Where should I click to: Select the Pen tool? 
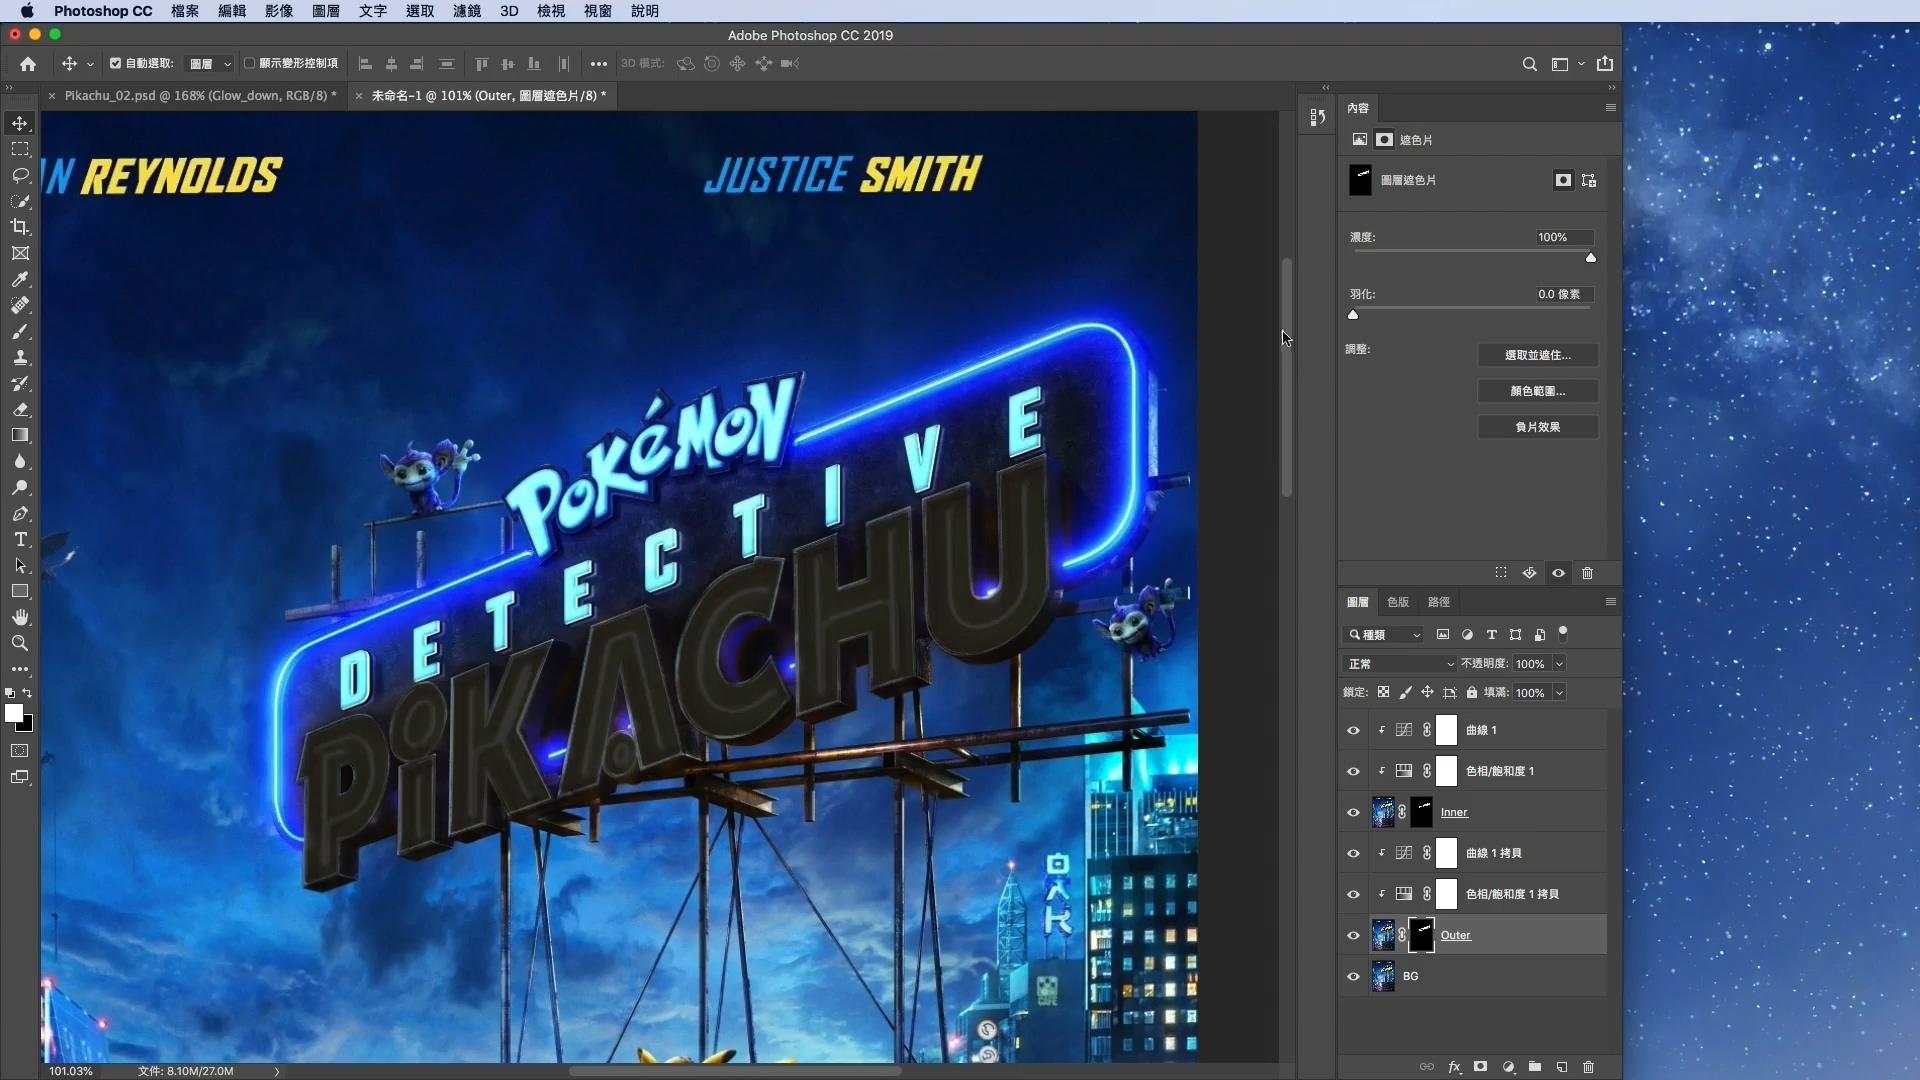(x=20, y=513)
